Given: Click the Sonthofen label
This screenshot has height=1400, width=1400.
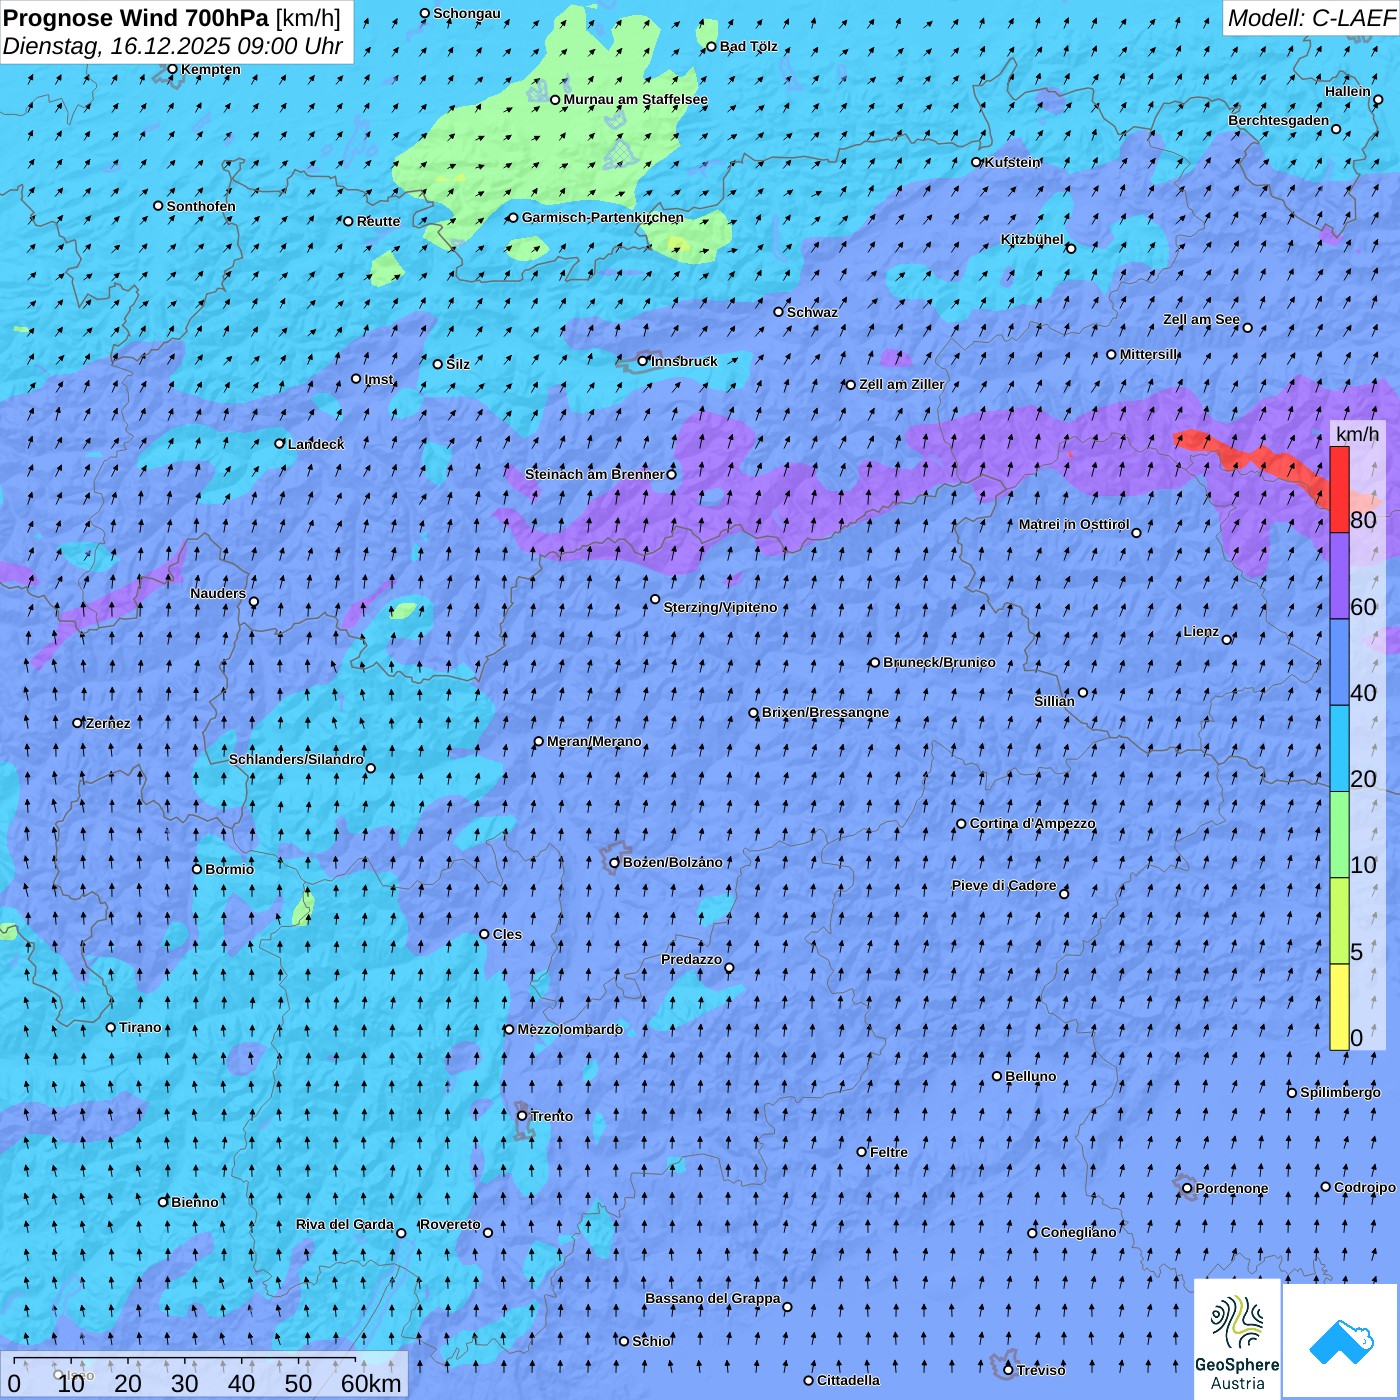Looking at the screenshot, I should (x=201, y=207).
